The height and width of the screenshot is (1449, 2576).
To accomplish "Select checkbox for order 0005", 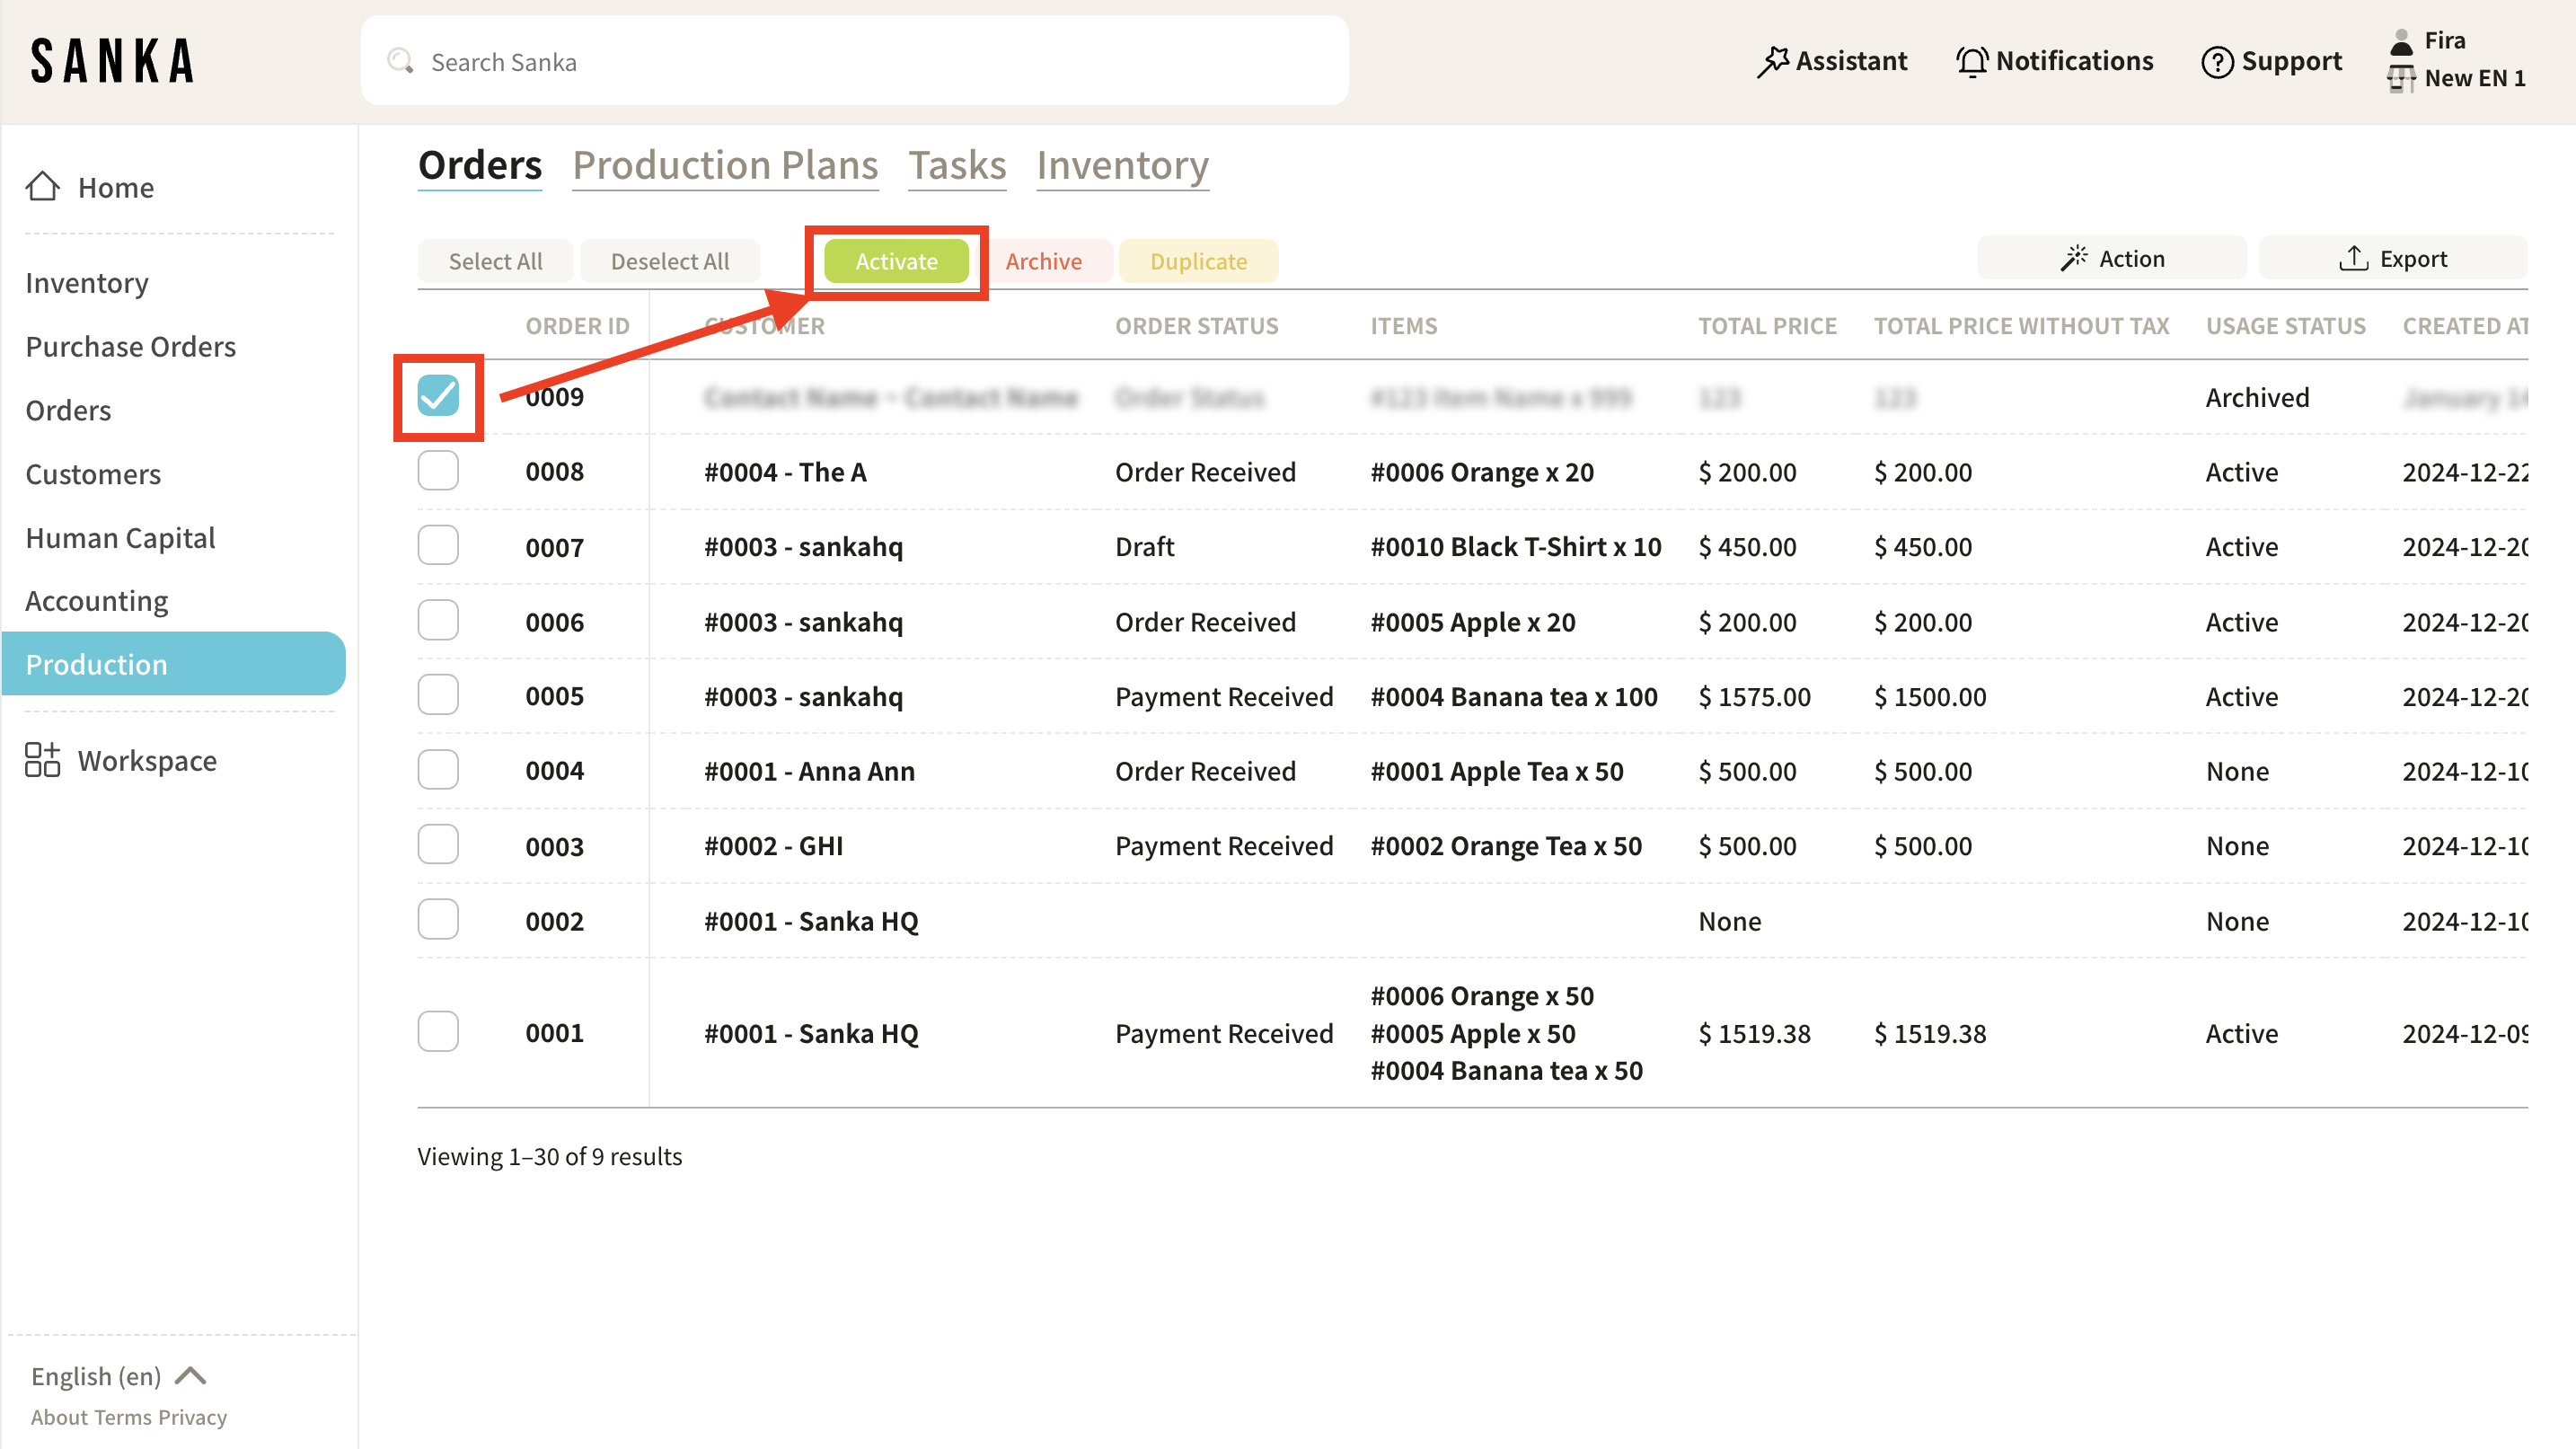I will 438,695.
